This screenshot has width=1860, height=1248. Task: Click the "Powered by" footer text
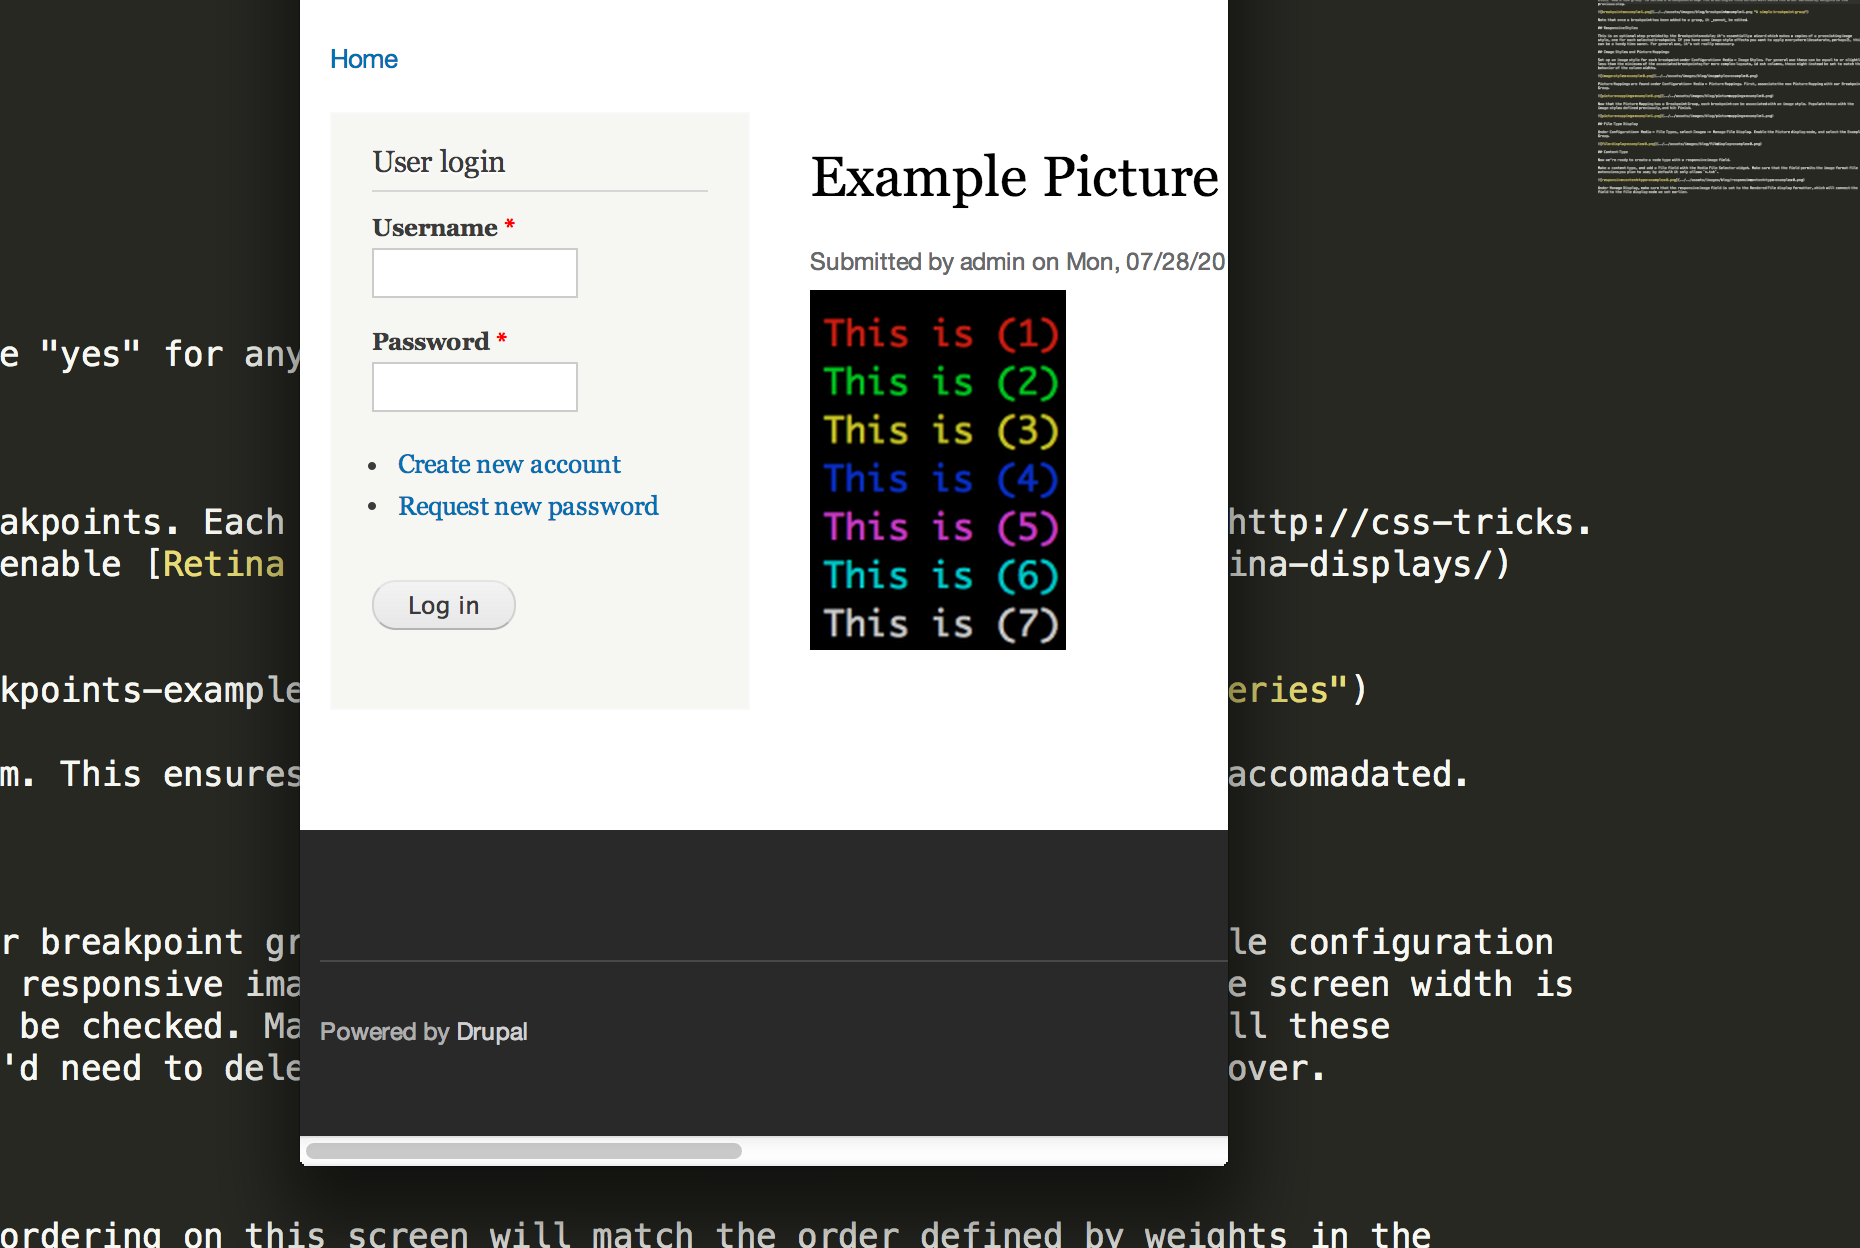[385, 1032]
